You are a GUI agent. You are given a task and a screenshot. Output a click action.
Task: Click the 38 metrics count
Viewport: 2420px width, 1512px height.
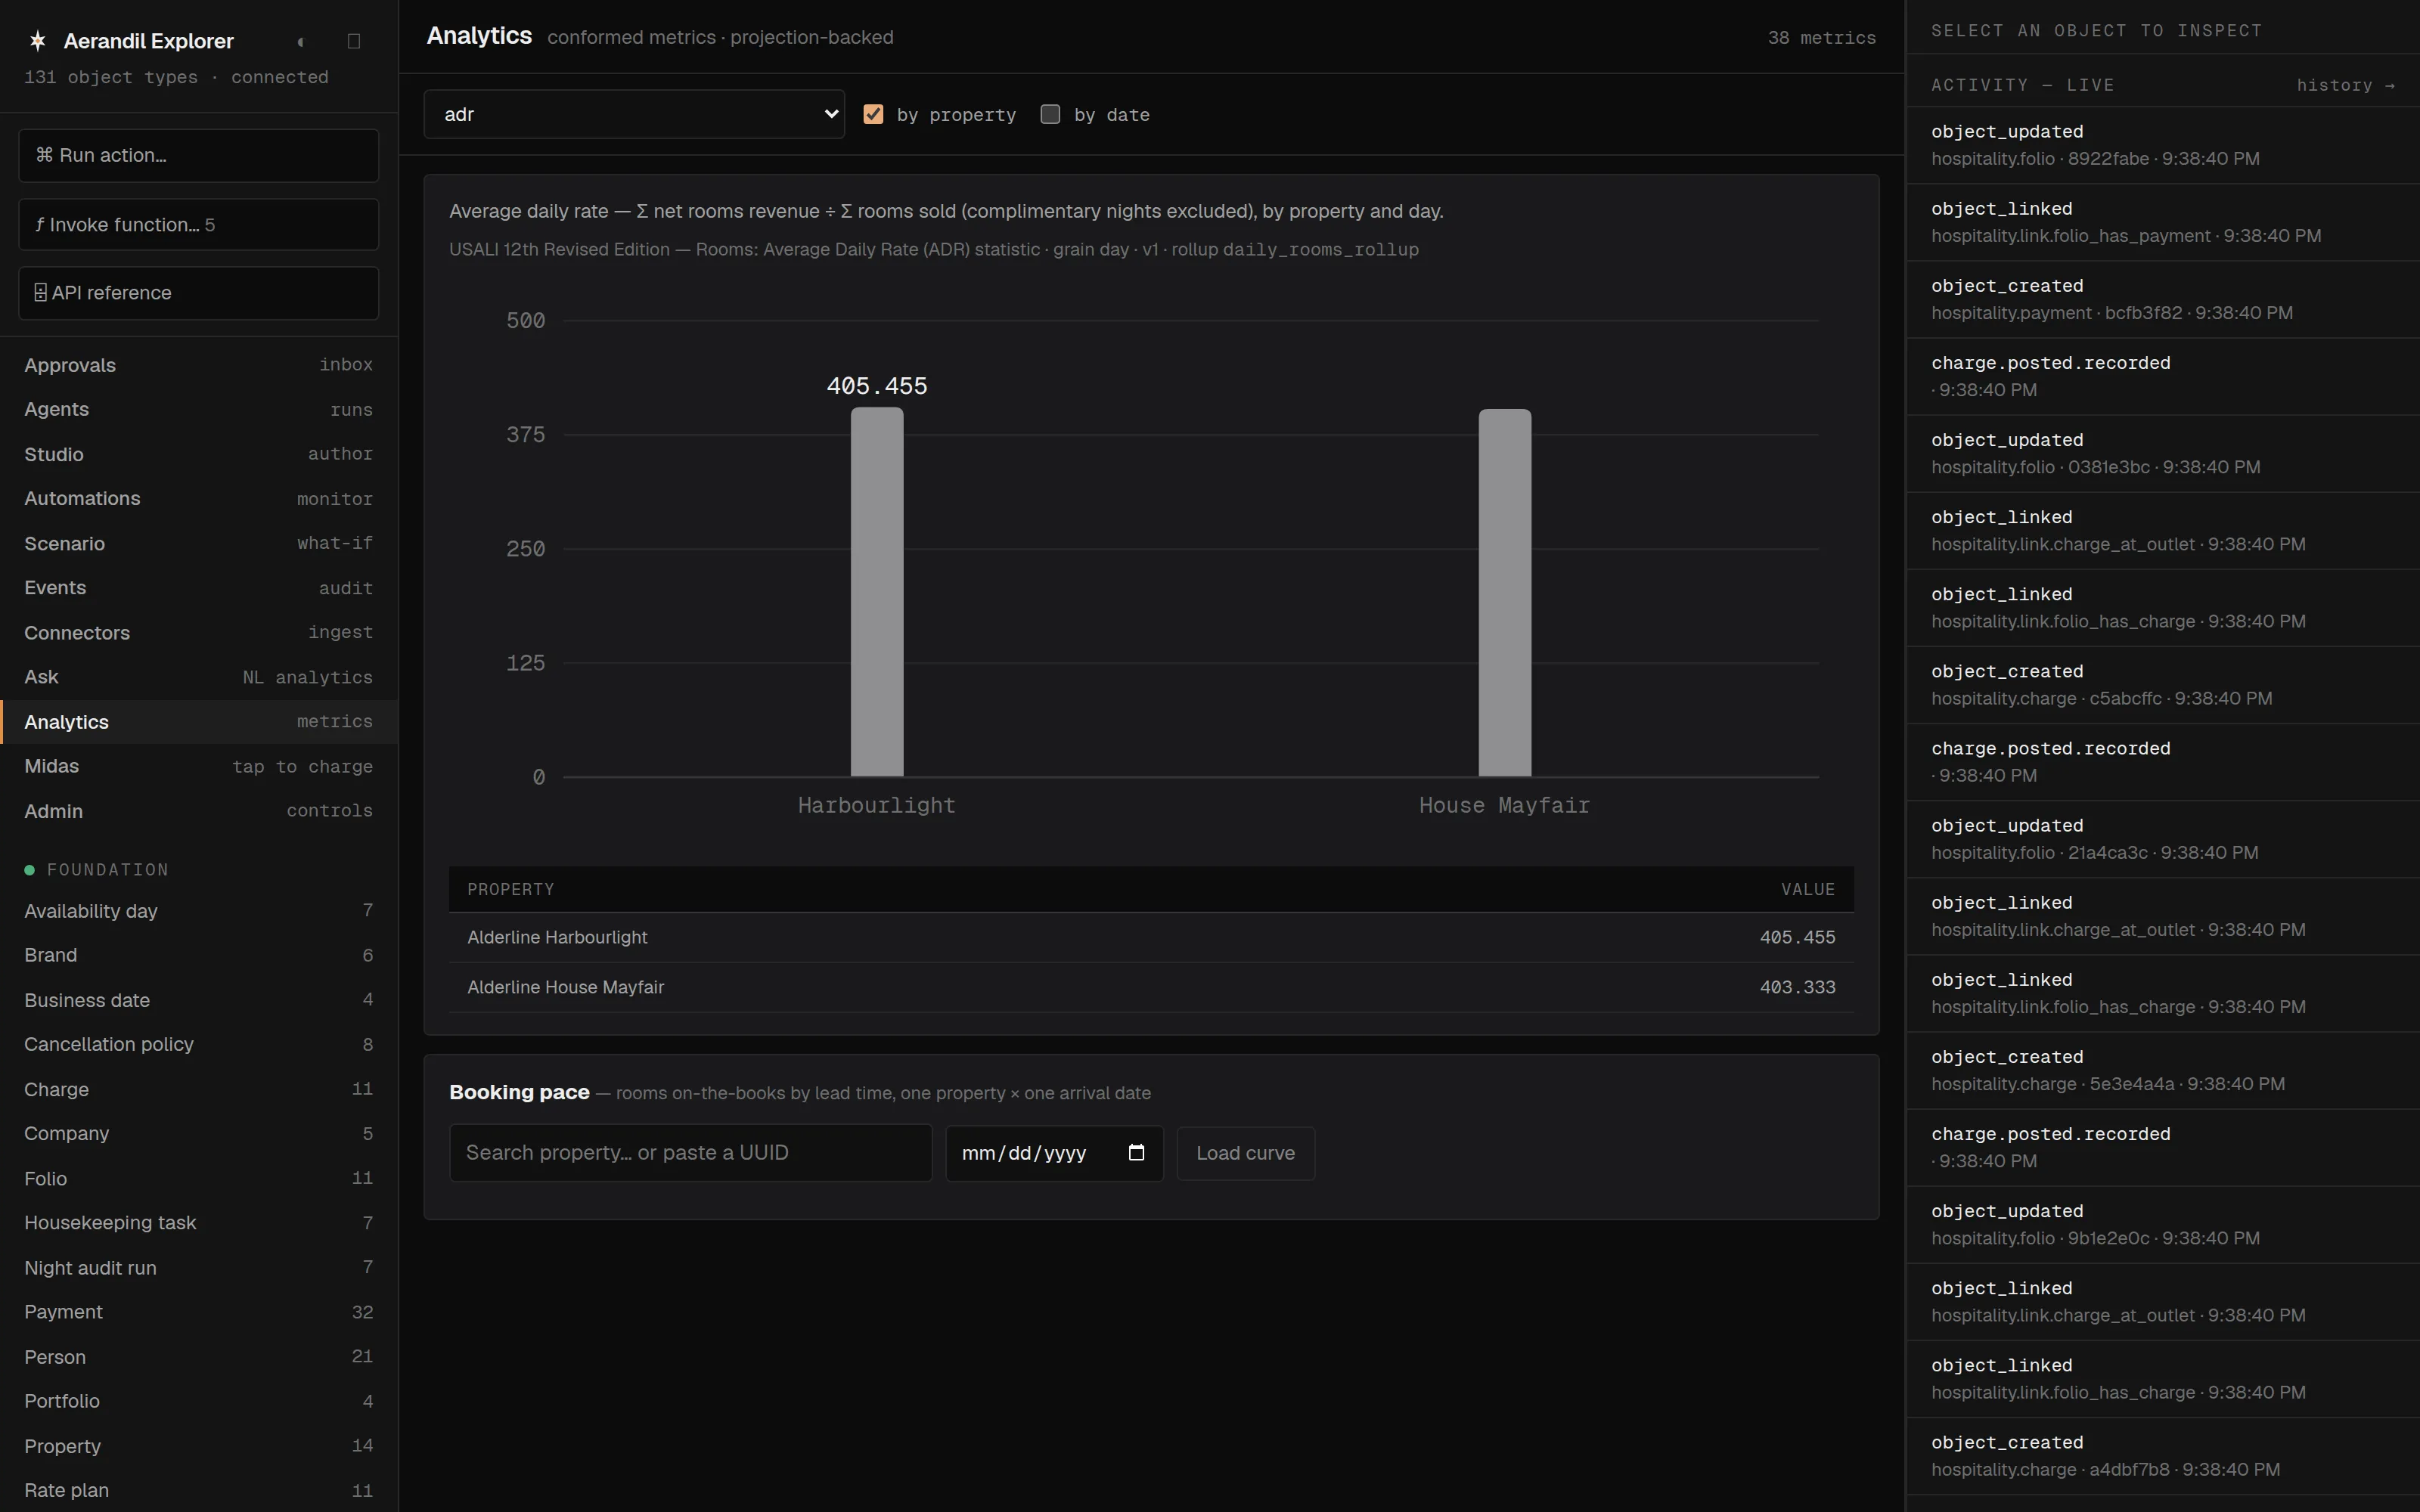tap(1821, 38)
